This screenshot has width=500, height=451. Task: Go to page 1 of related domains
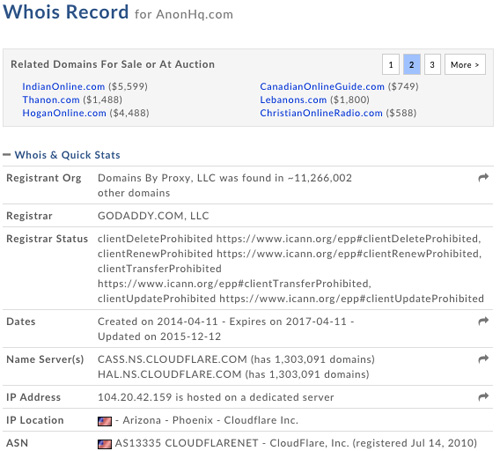(391, 65)
